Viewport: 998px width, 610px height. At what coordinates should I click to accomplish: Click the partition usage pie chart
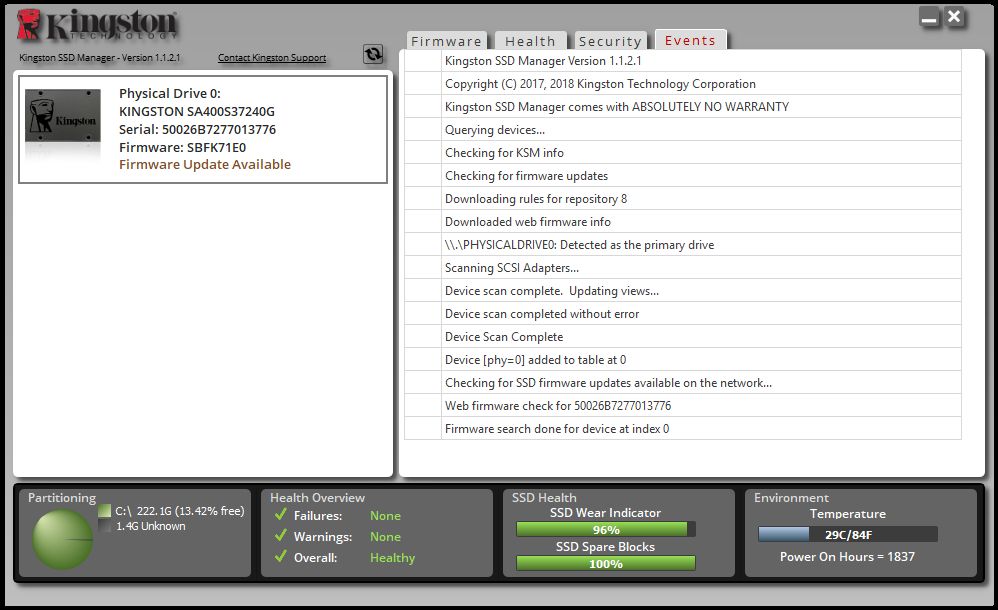coord(62,539)
